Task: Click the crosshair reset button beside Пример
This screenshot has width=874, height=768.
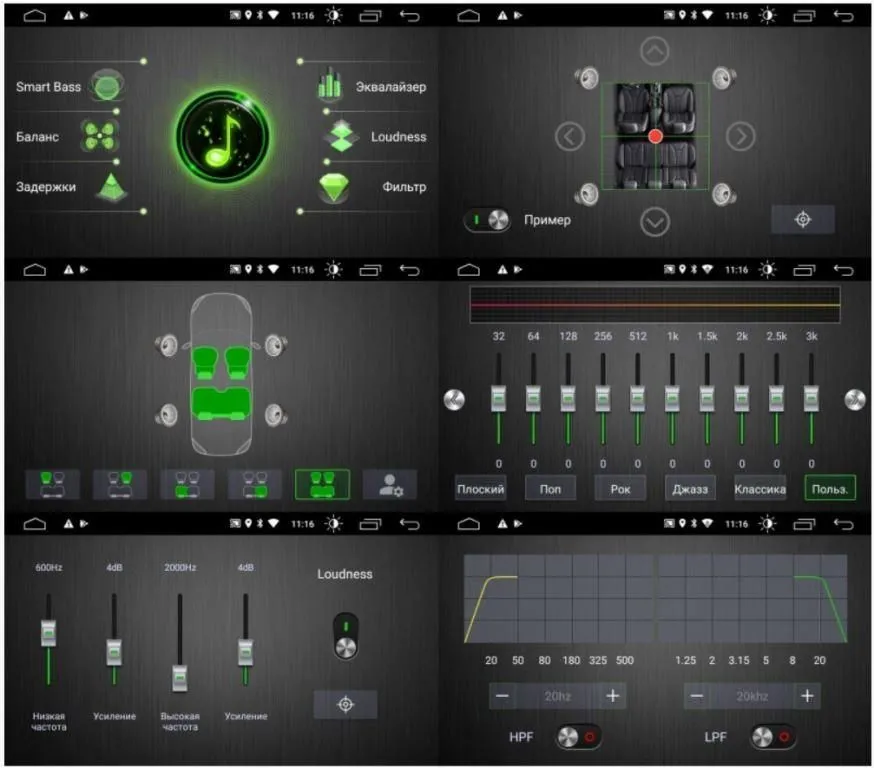Action: 802,219
